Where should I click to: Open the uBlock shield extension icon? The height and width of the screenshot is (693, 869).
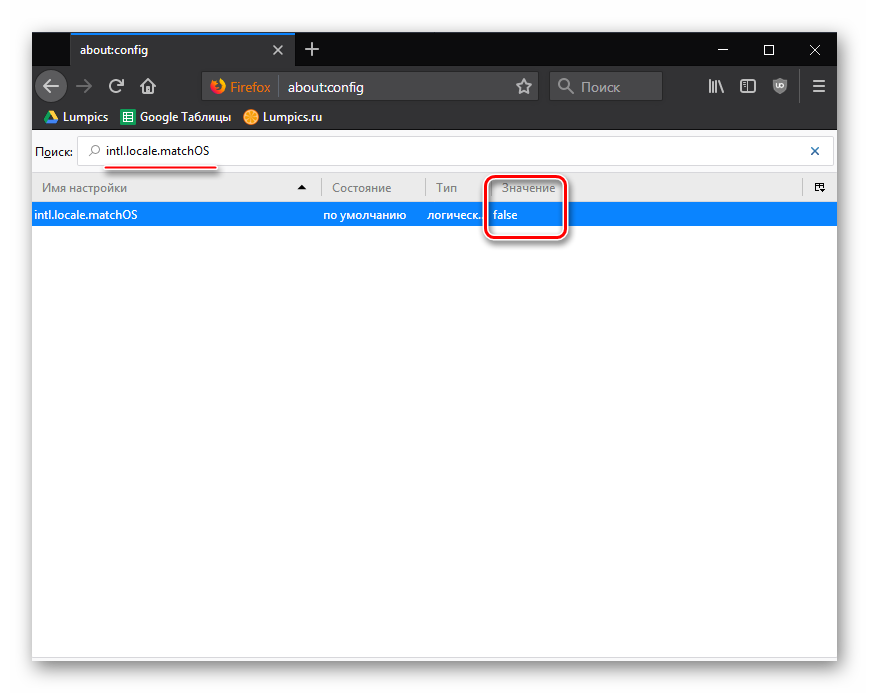(780, 86)
